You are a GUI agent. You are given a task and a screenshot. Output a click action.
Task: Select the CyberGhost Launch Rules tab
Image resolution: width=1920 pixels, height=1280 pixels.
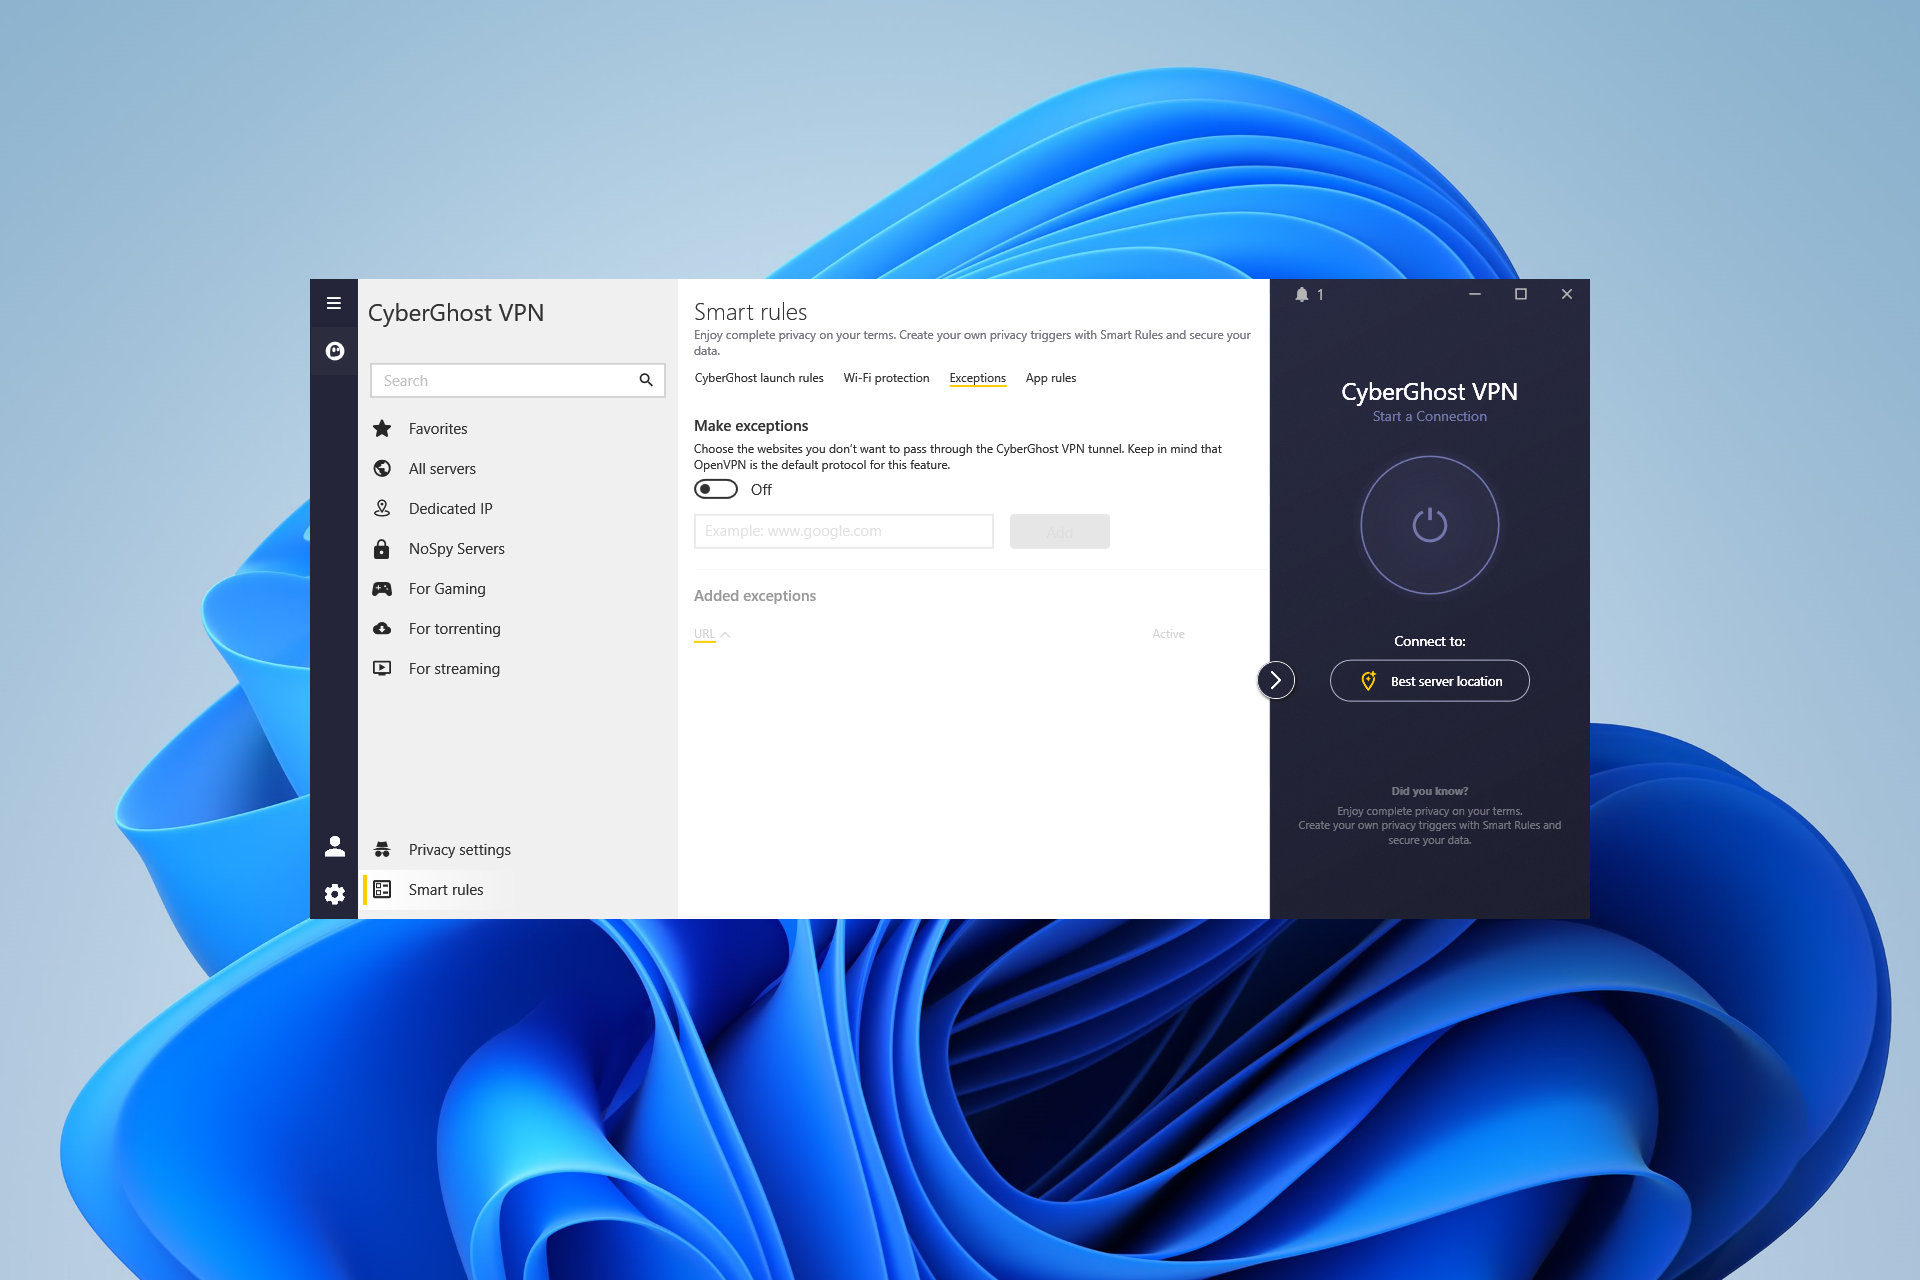point(759,377)
